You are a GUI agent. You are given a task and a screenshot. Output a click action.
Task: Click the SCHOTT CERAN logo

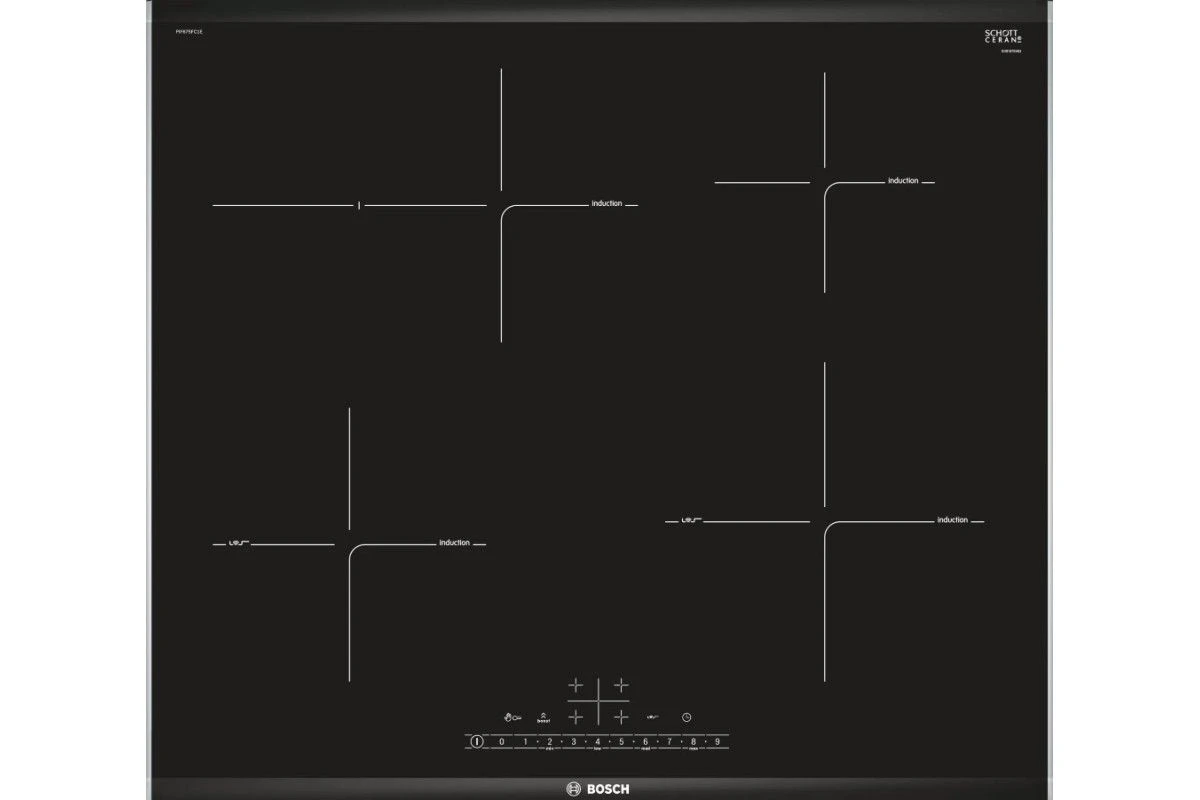1002,37
